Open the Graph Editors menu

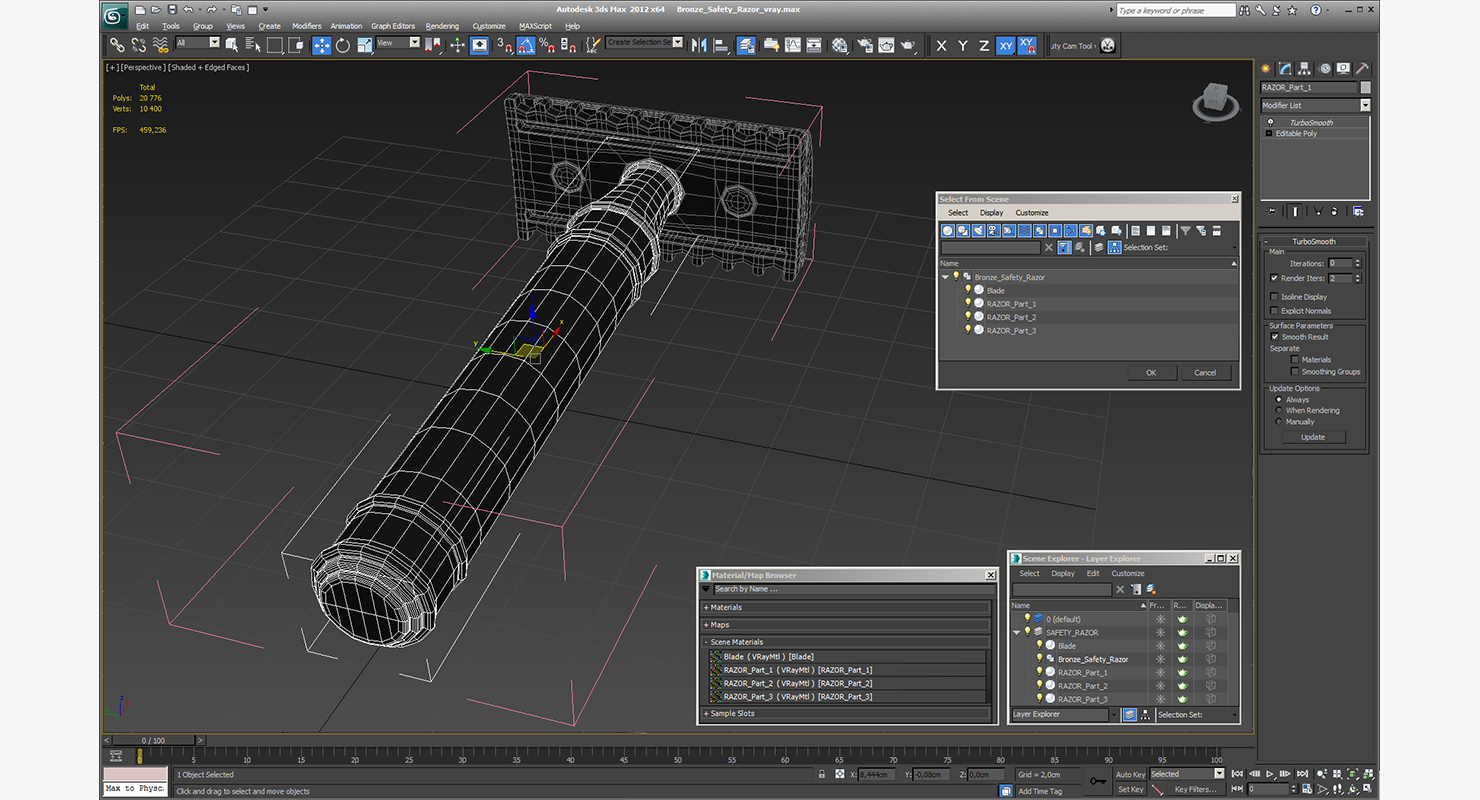pos(392,26)
